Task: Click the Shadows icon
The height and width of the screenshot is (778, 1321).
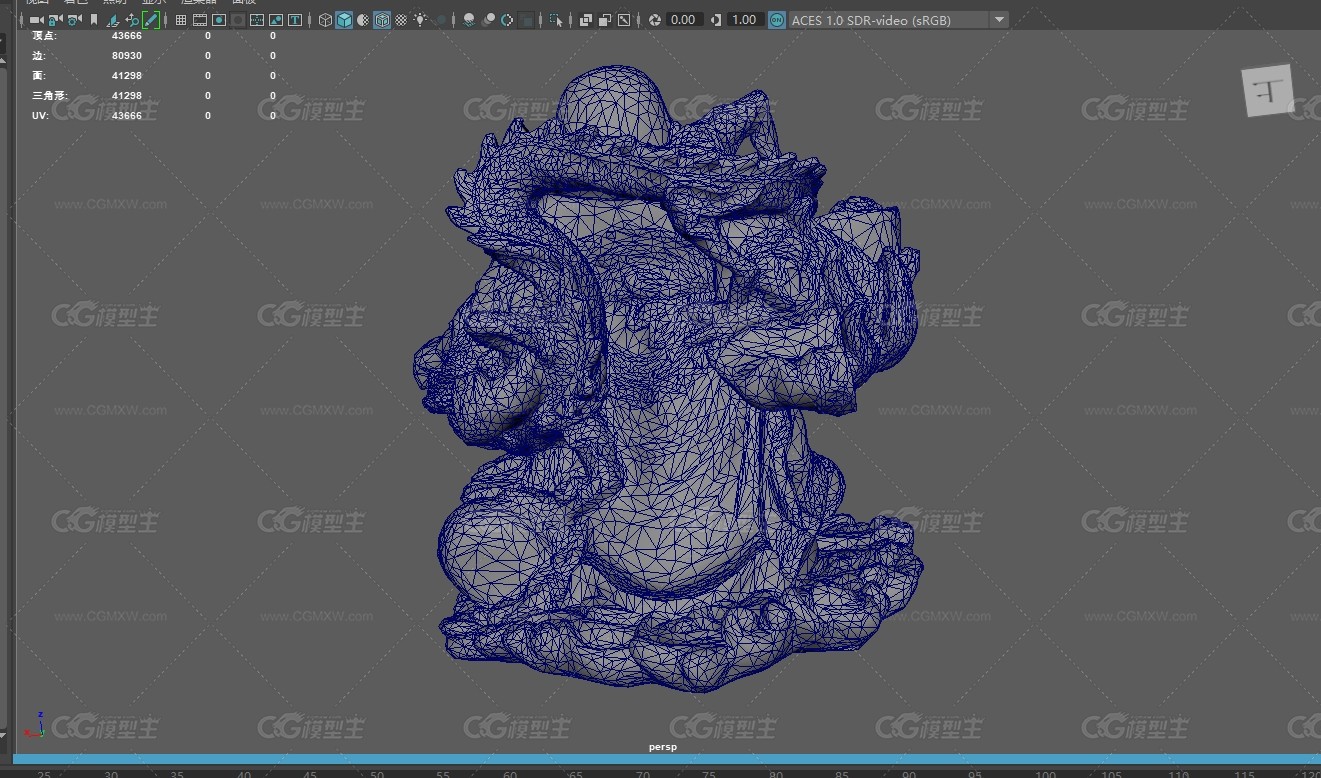Action: click(441, 20)
